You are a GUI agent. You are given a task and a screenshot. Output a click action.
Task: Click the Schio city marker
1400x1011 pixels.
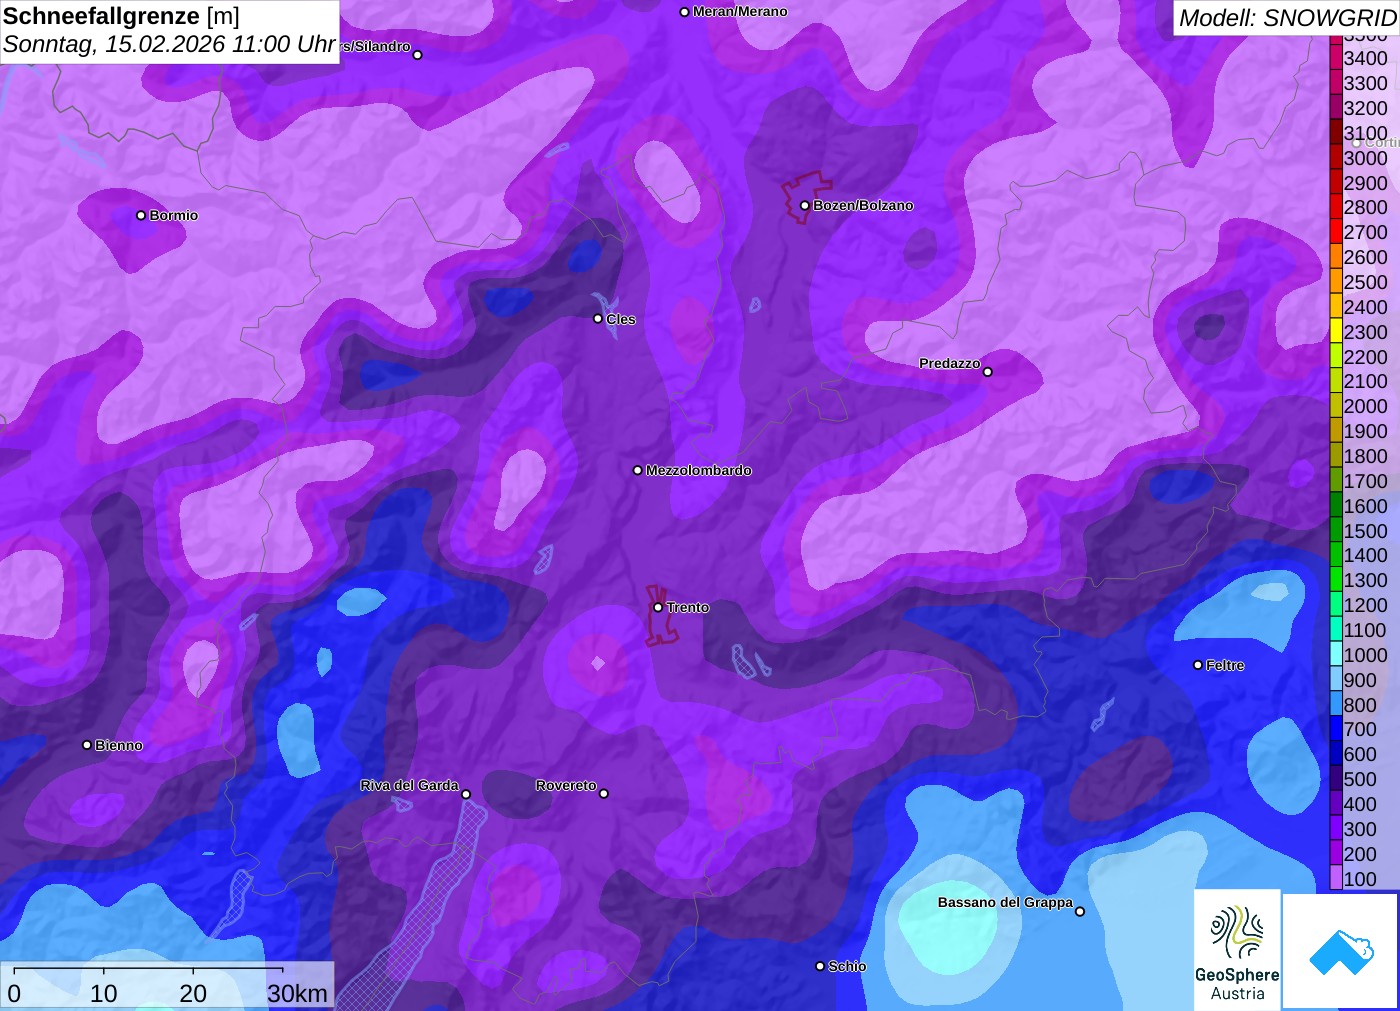tap(820, 966)
